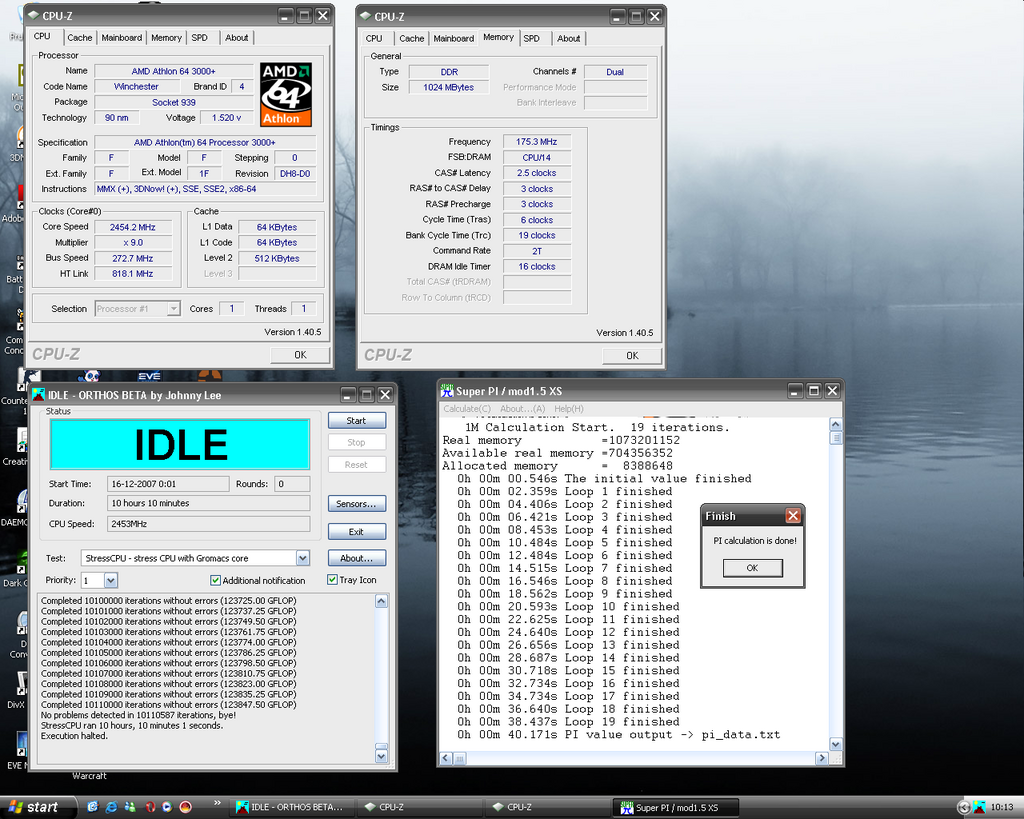Click the Rounds field in ORTHOS
1024x819 pixels.
pyautogui.click(x=292, y=484)
